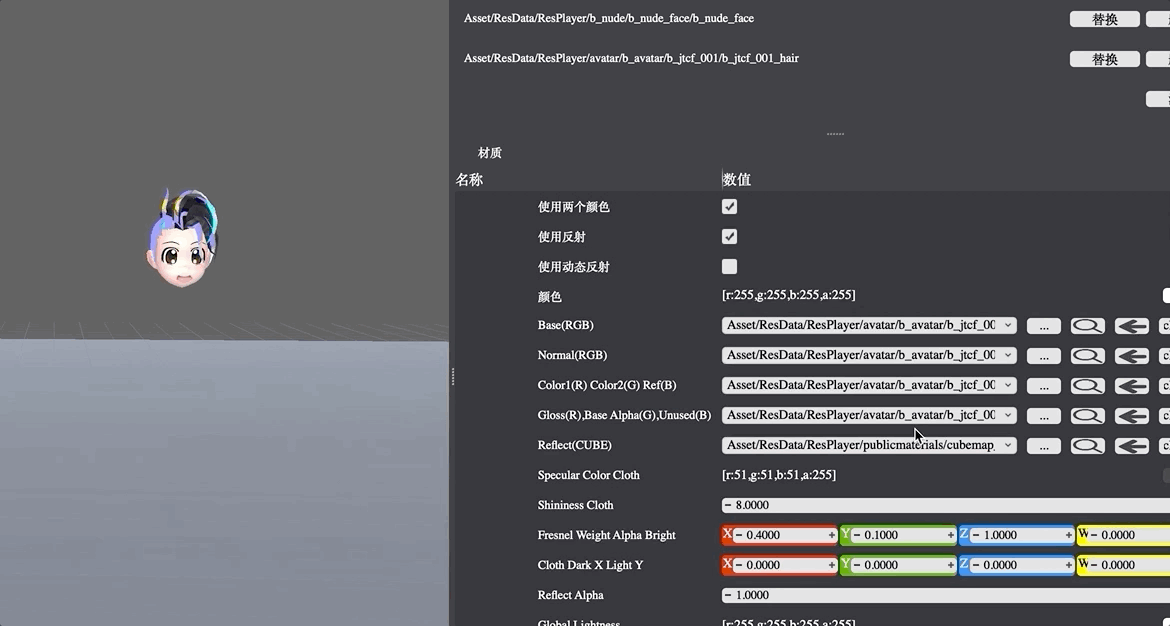Click the Reflect Alpha slider bar
Image resolution: width=1170 pixels, height=626 pixels.
pyautogui.click(x=945, y=595)
